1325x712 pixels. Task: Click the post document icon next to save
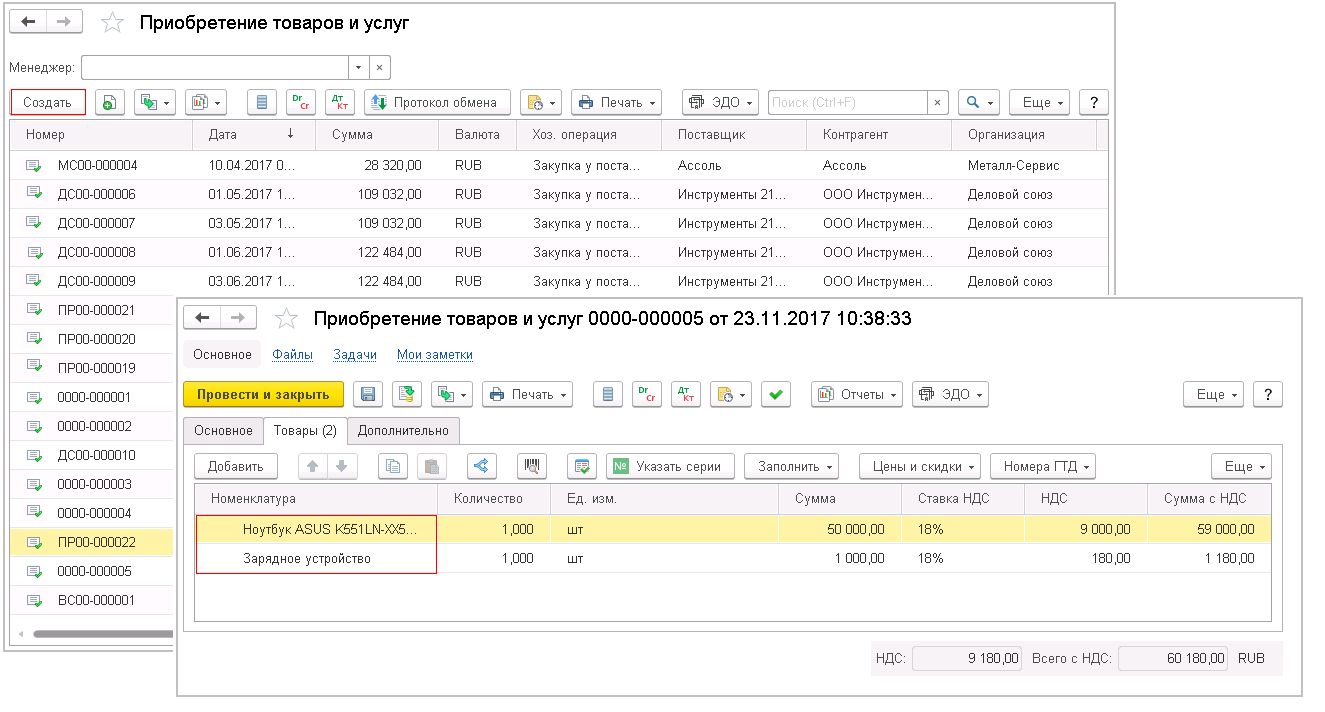pyautogui.click(x=407, y=395)
